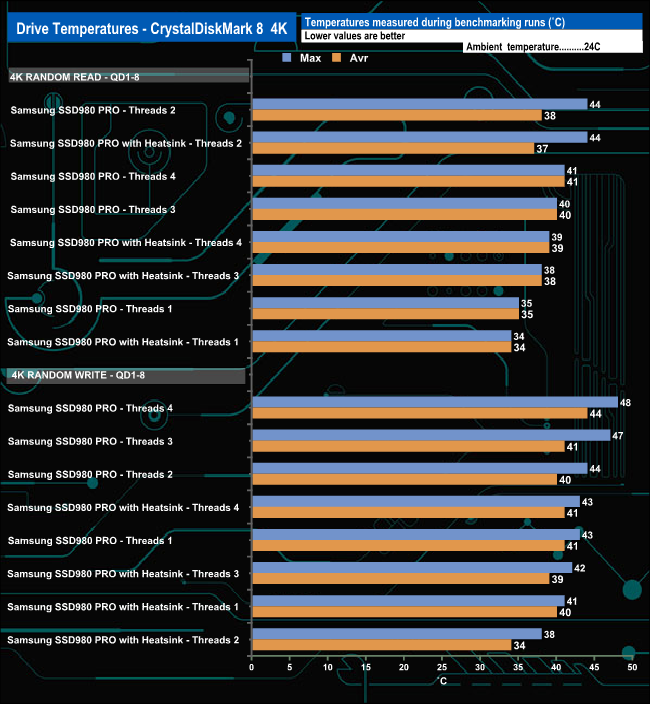This screenshot has height=704, width=650.
Task: Click random read row label 'Samsung SSD980 PRO - Threads 4'
Action: coord(93,176)
